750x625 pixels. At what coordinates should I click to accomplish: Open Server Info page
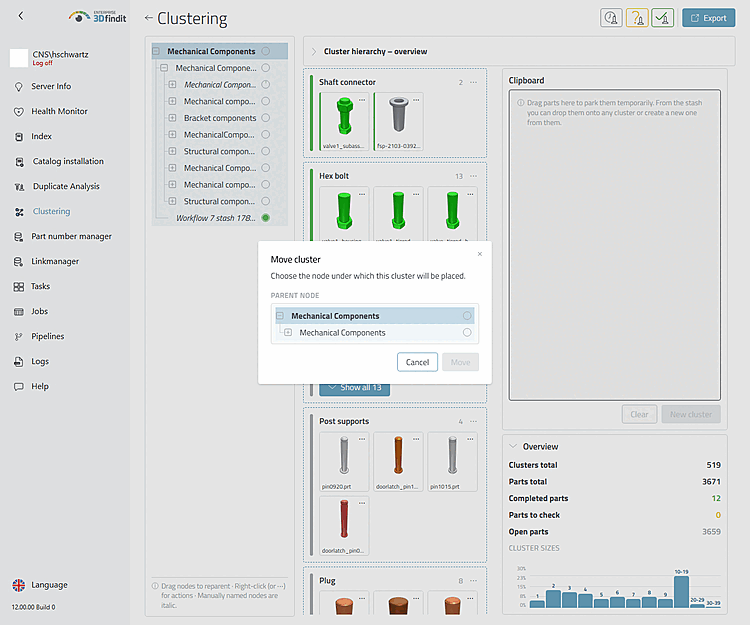tap(51, 87)
